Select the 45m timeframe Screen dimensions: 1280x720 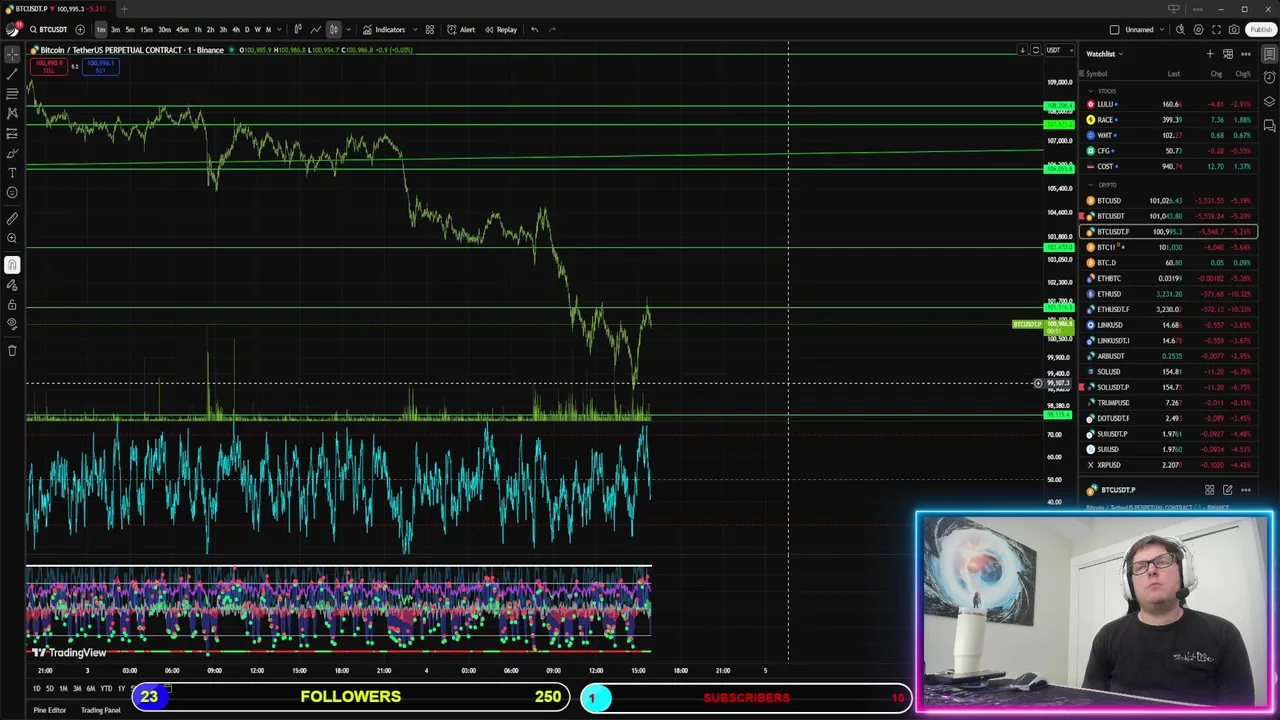coord(182,30)
